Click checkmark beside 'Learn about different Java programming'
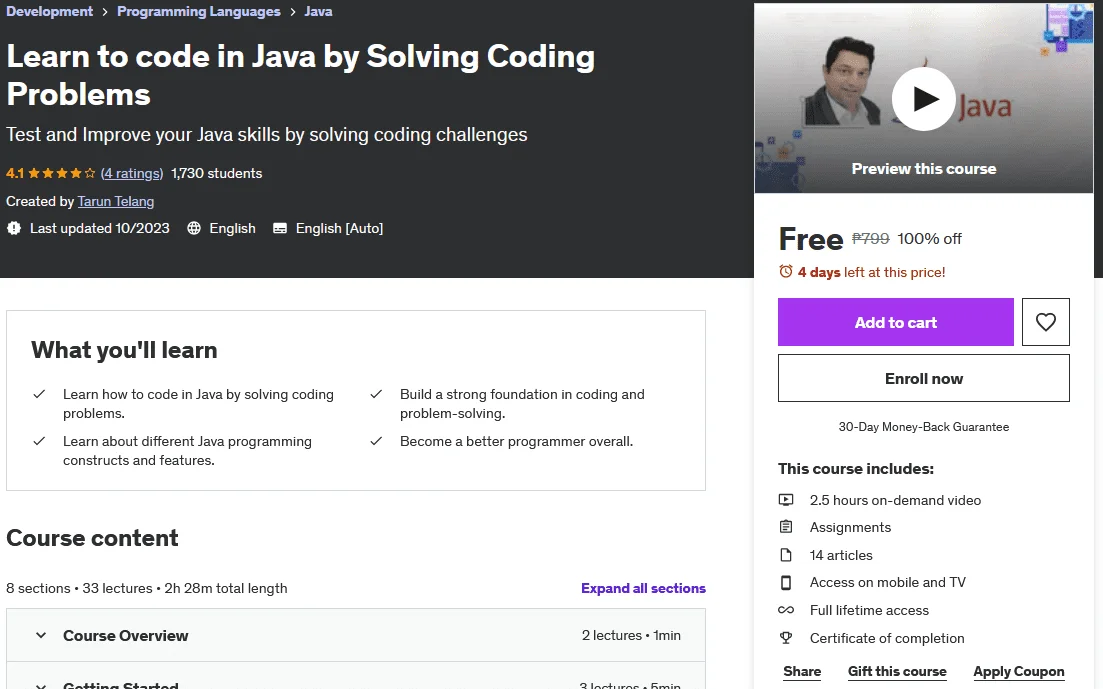 coord(39,441)
